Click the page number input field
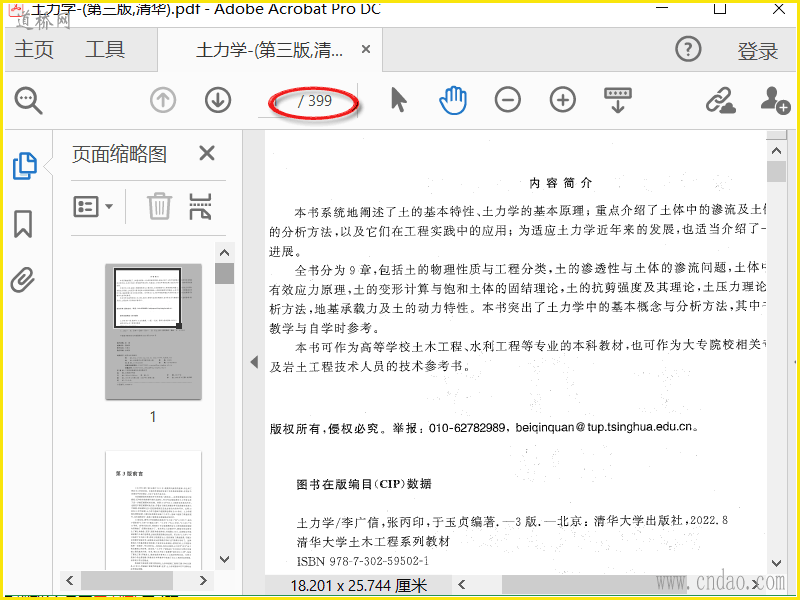The image size is (800, 600). (277, 101)
